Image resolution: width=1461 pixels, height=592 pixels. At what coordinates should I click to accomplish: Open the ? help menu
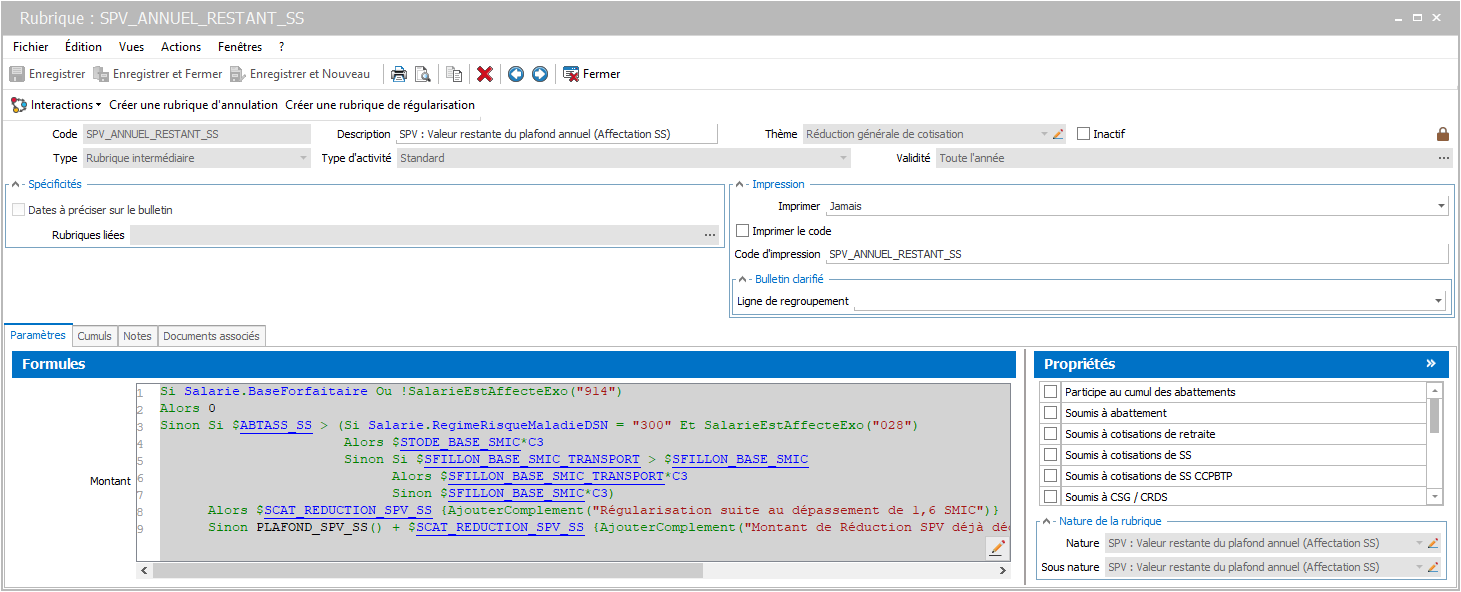tap(282, 47)
